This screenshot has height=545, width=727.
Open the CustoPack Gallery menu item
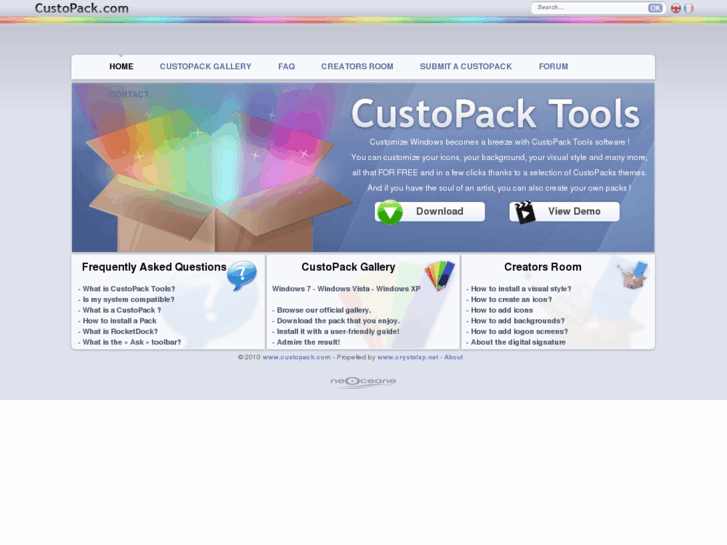point(205,66)
